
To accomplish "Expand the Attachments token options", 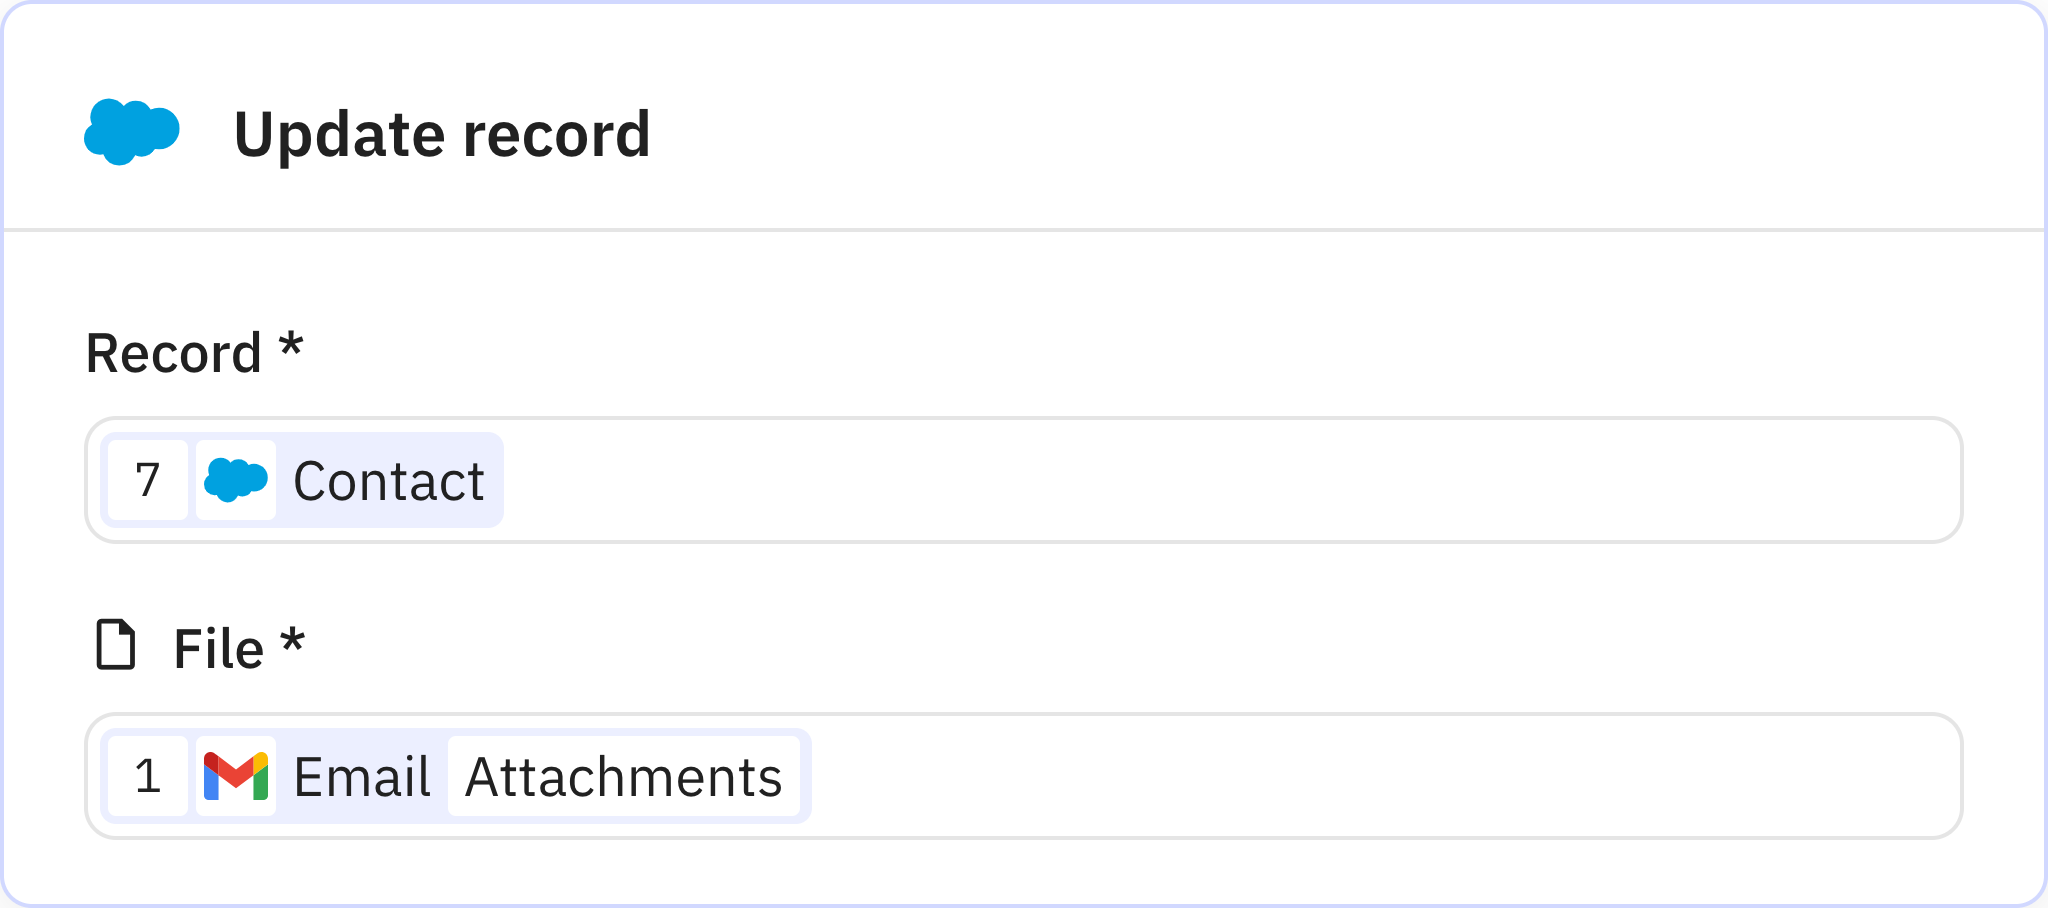I will [625, 776].
